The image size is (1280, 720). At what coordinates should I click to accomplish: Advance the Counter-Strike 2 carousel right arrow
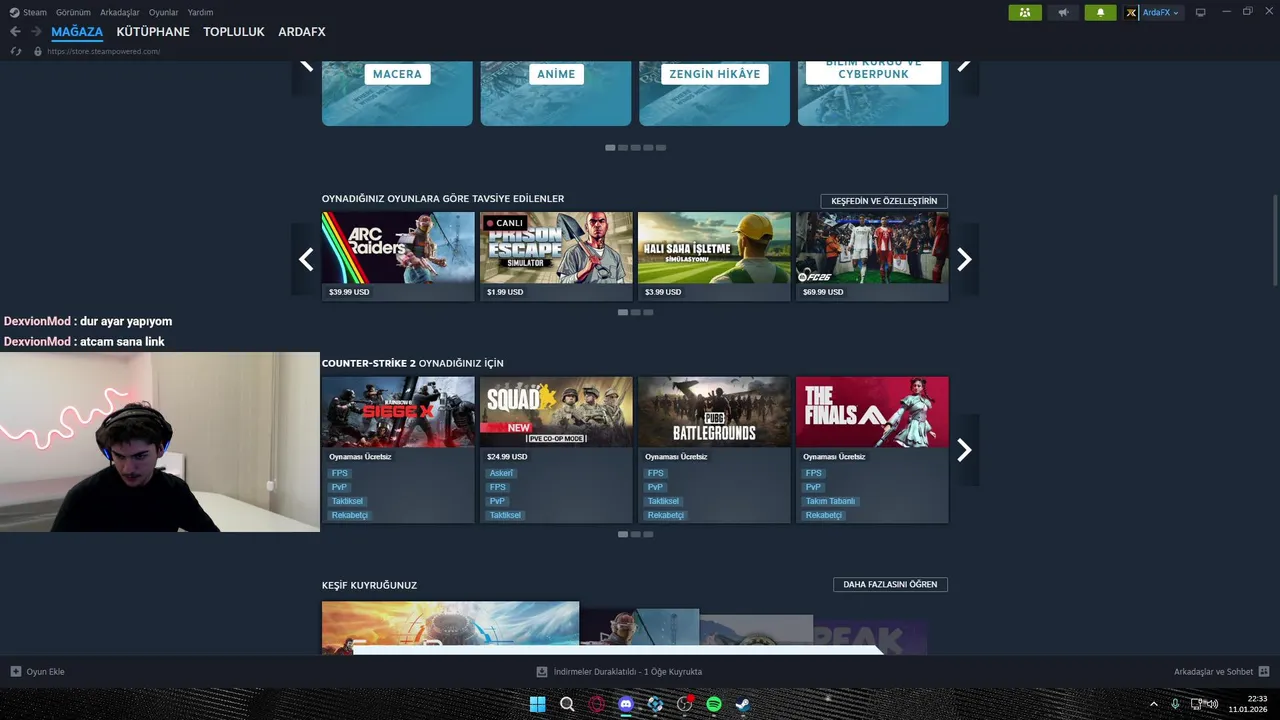(964, 450)
